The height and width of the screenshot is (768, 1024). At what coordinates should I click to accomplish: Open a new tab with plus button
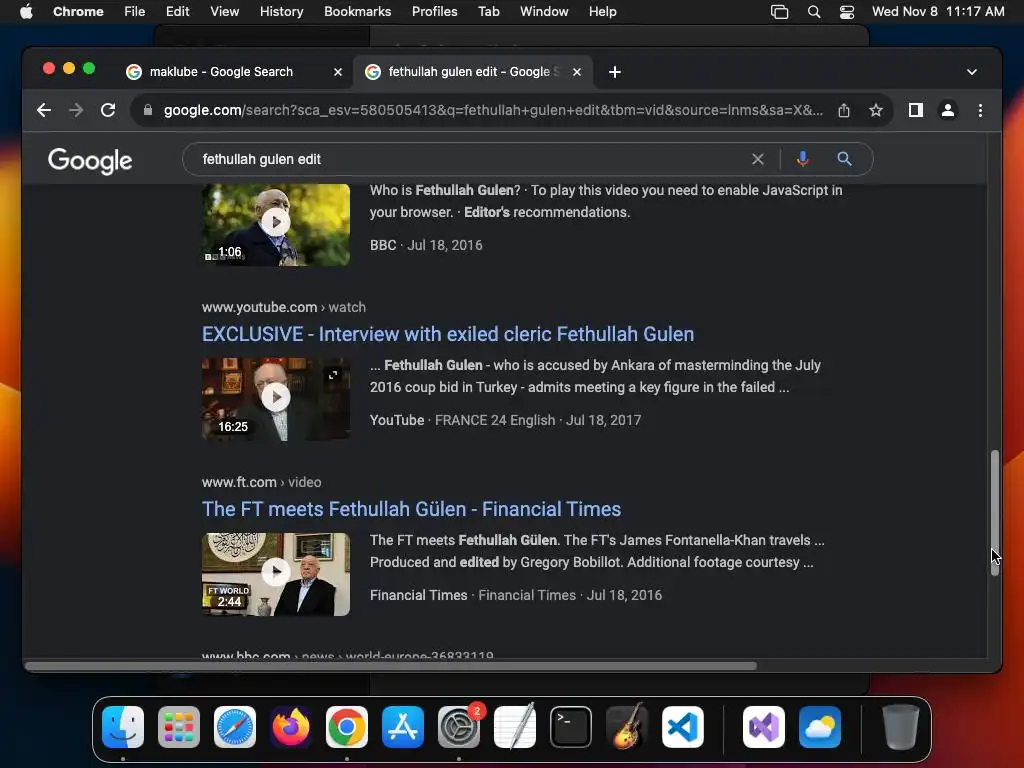click(x=615, y=72)
